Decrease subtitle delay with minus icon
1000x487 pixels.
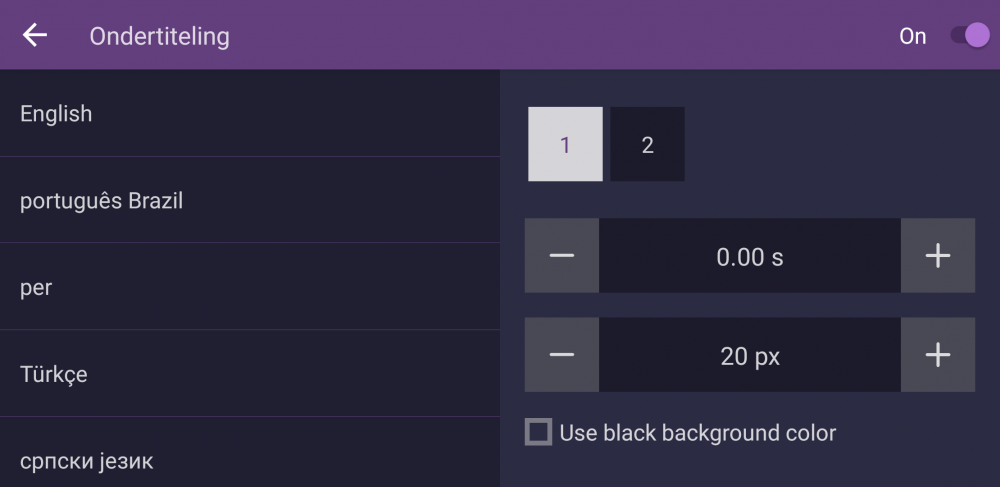562,256
